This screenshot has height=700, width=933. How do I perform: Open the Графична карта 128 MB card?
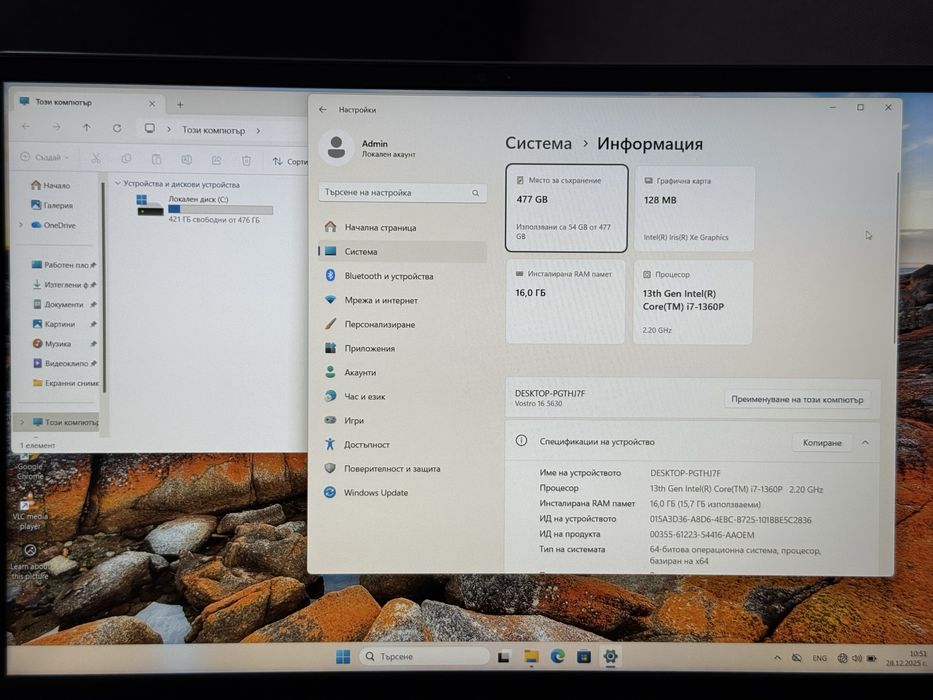coord(694,209)
